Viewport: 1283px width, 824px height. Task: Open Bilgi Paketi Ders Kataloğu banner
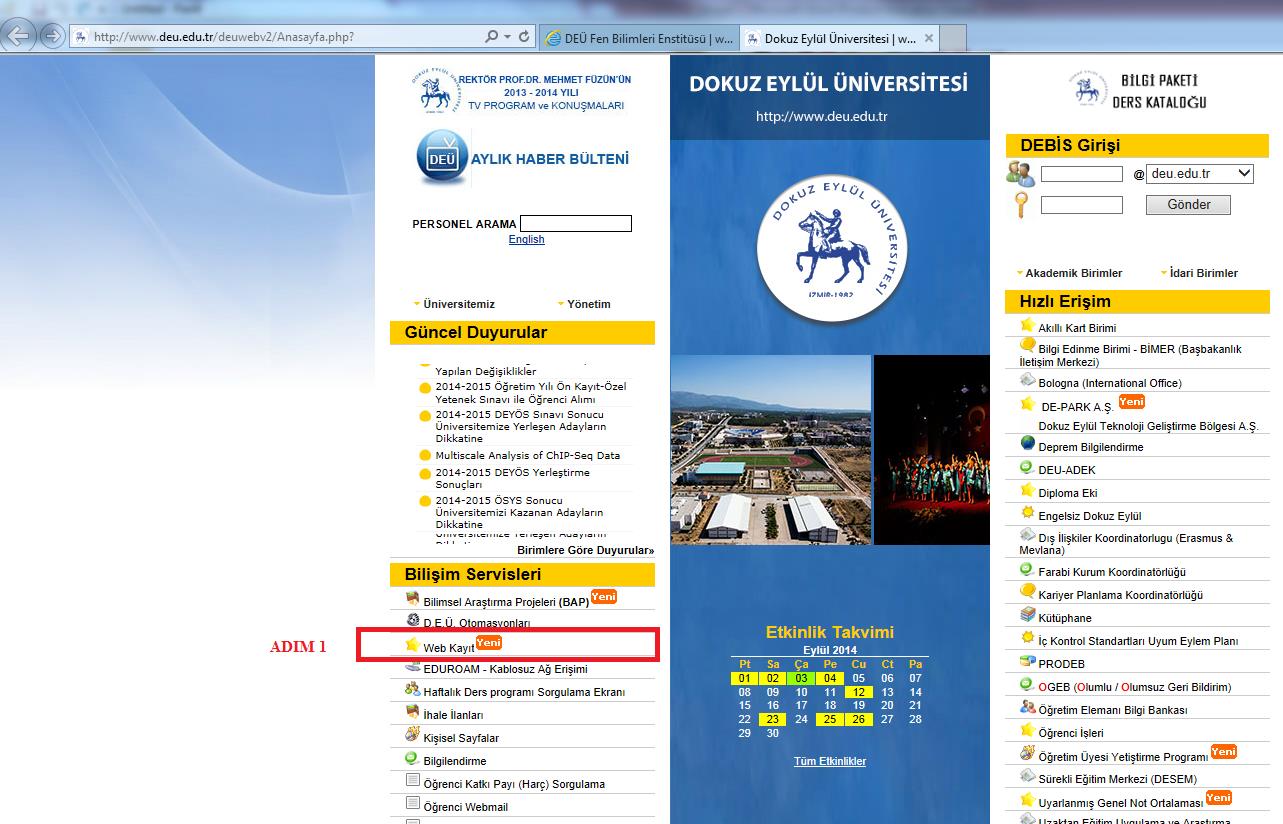[1137, 91]
